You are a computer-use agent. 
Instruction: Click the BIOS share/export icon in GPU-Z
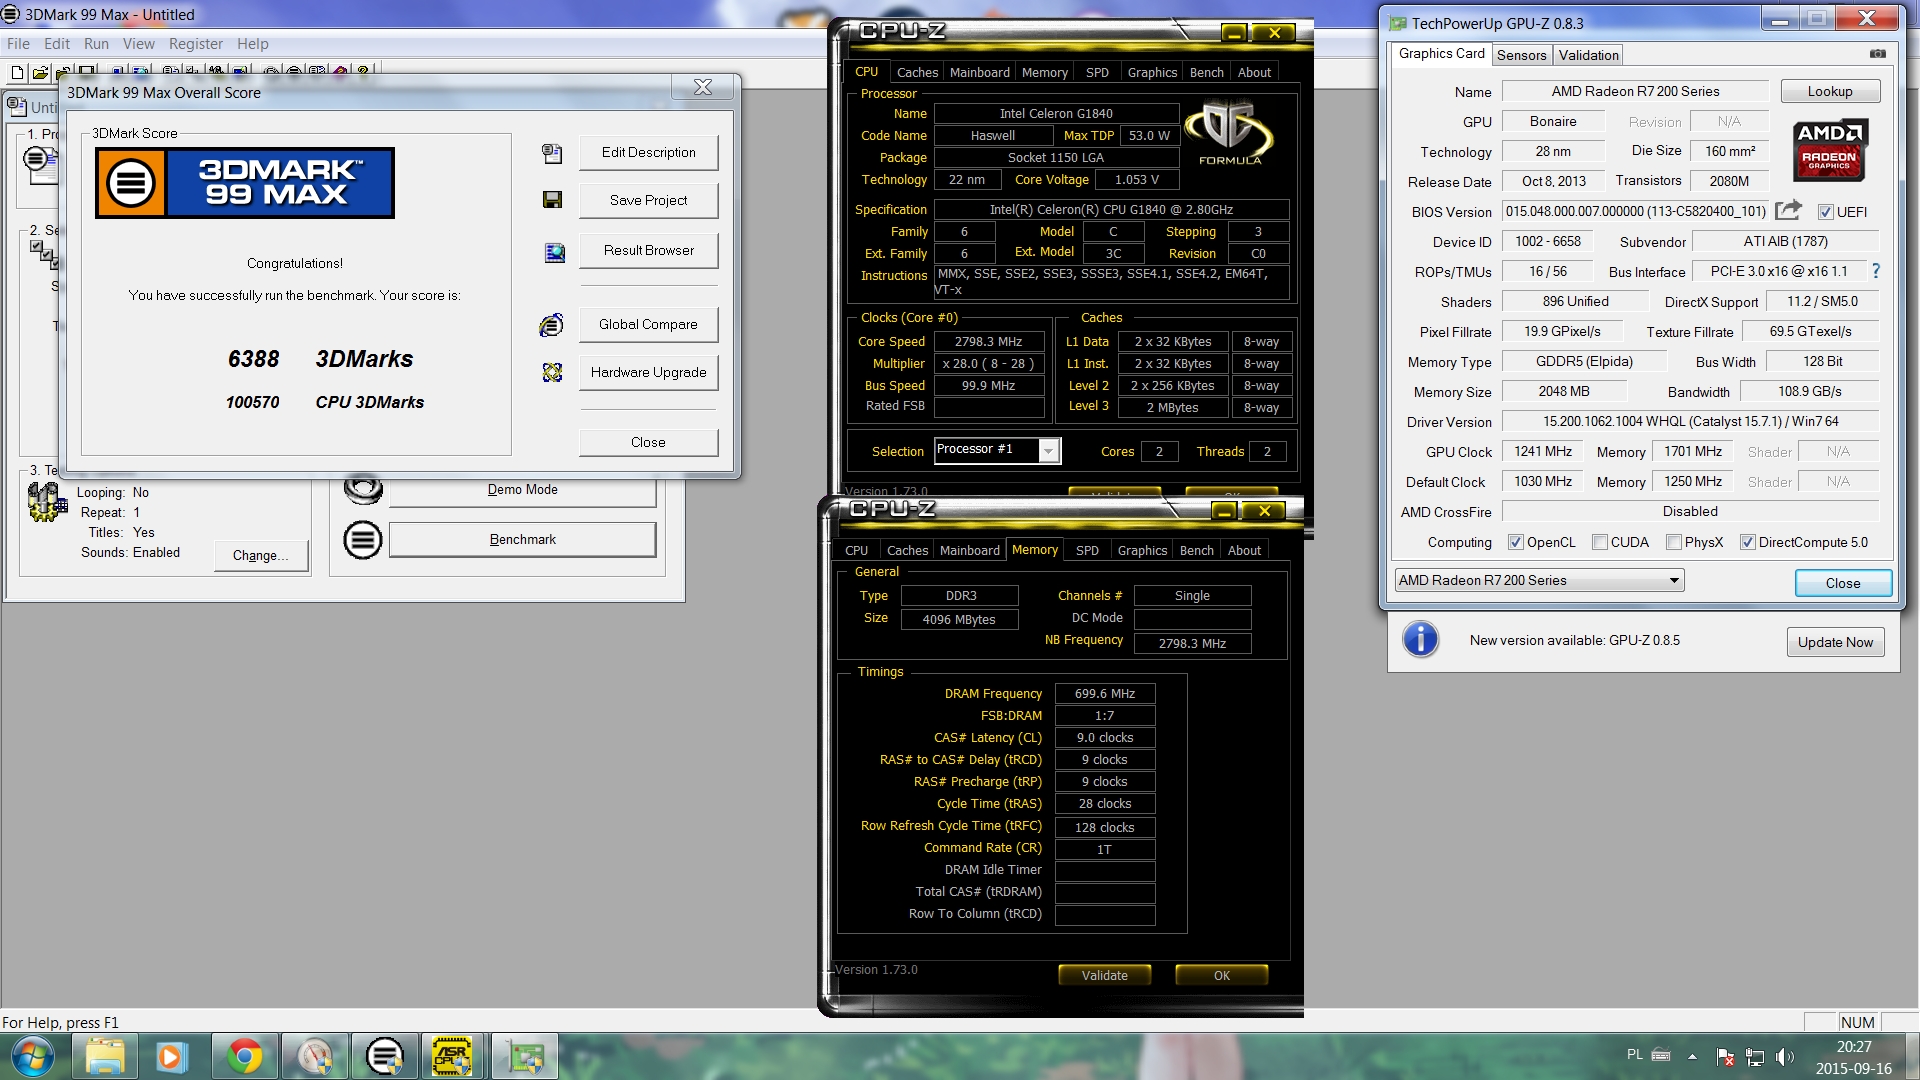click(x=1788, y=211)
